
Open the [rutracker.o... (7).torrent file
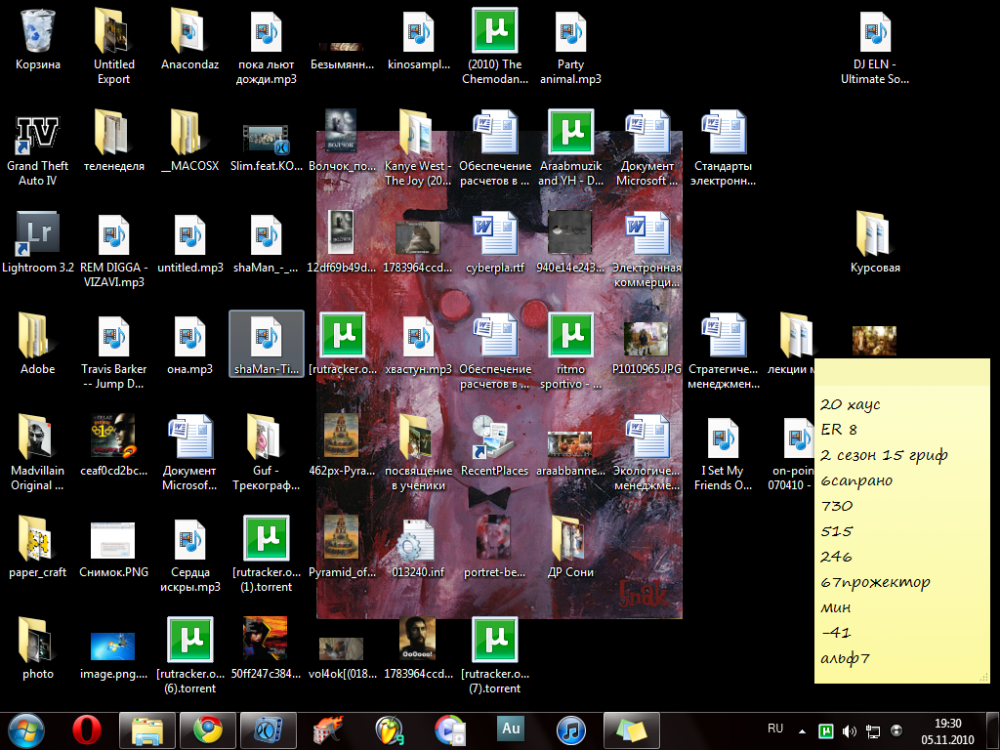(x=494, y=656)
